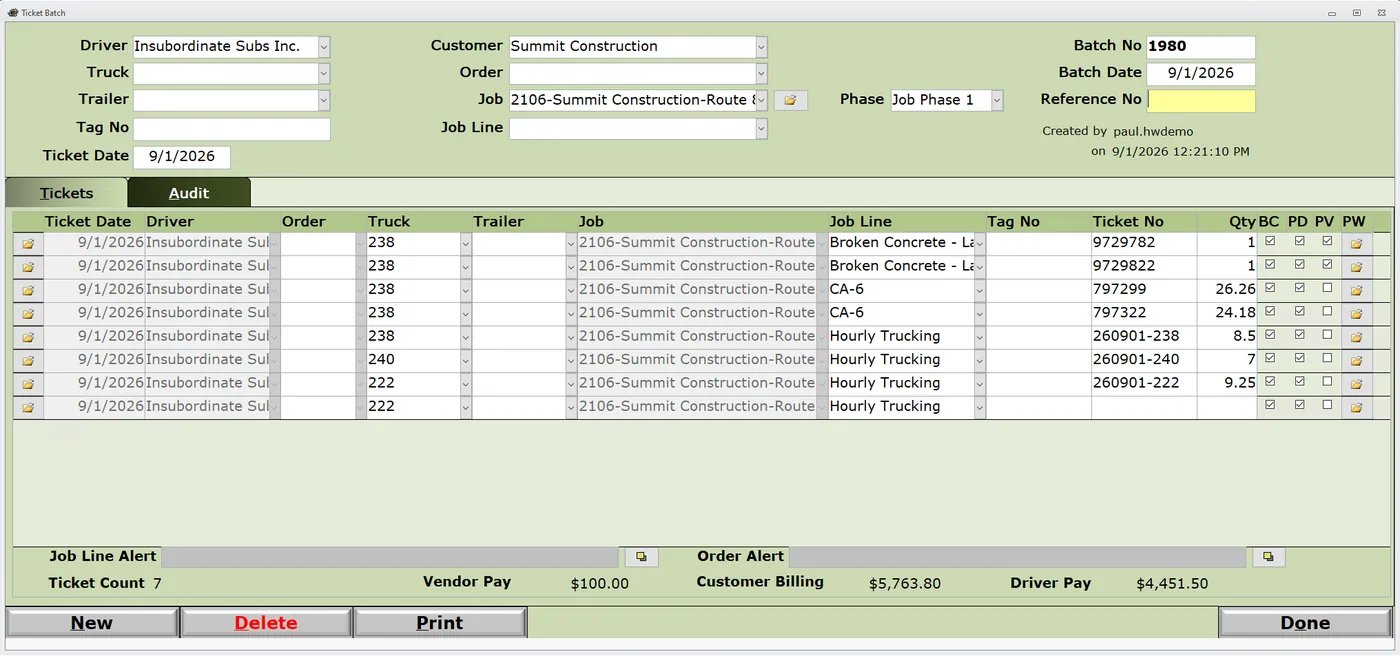
Task: Click the Done button
Action: 1305,623
